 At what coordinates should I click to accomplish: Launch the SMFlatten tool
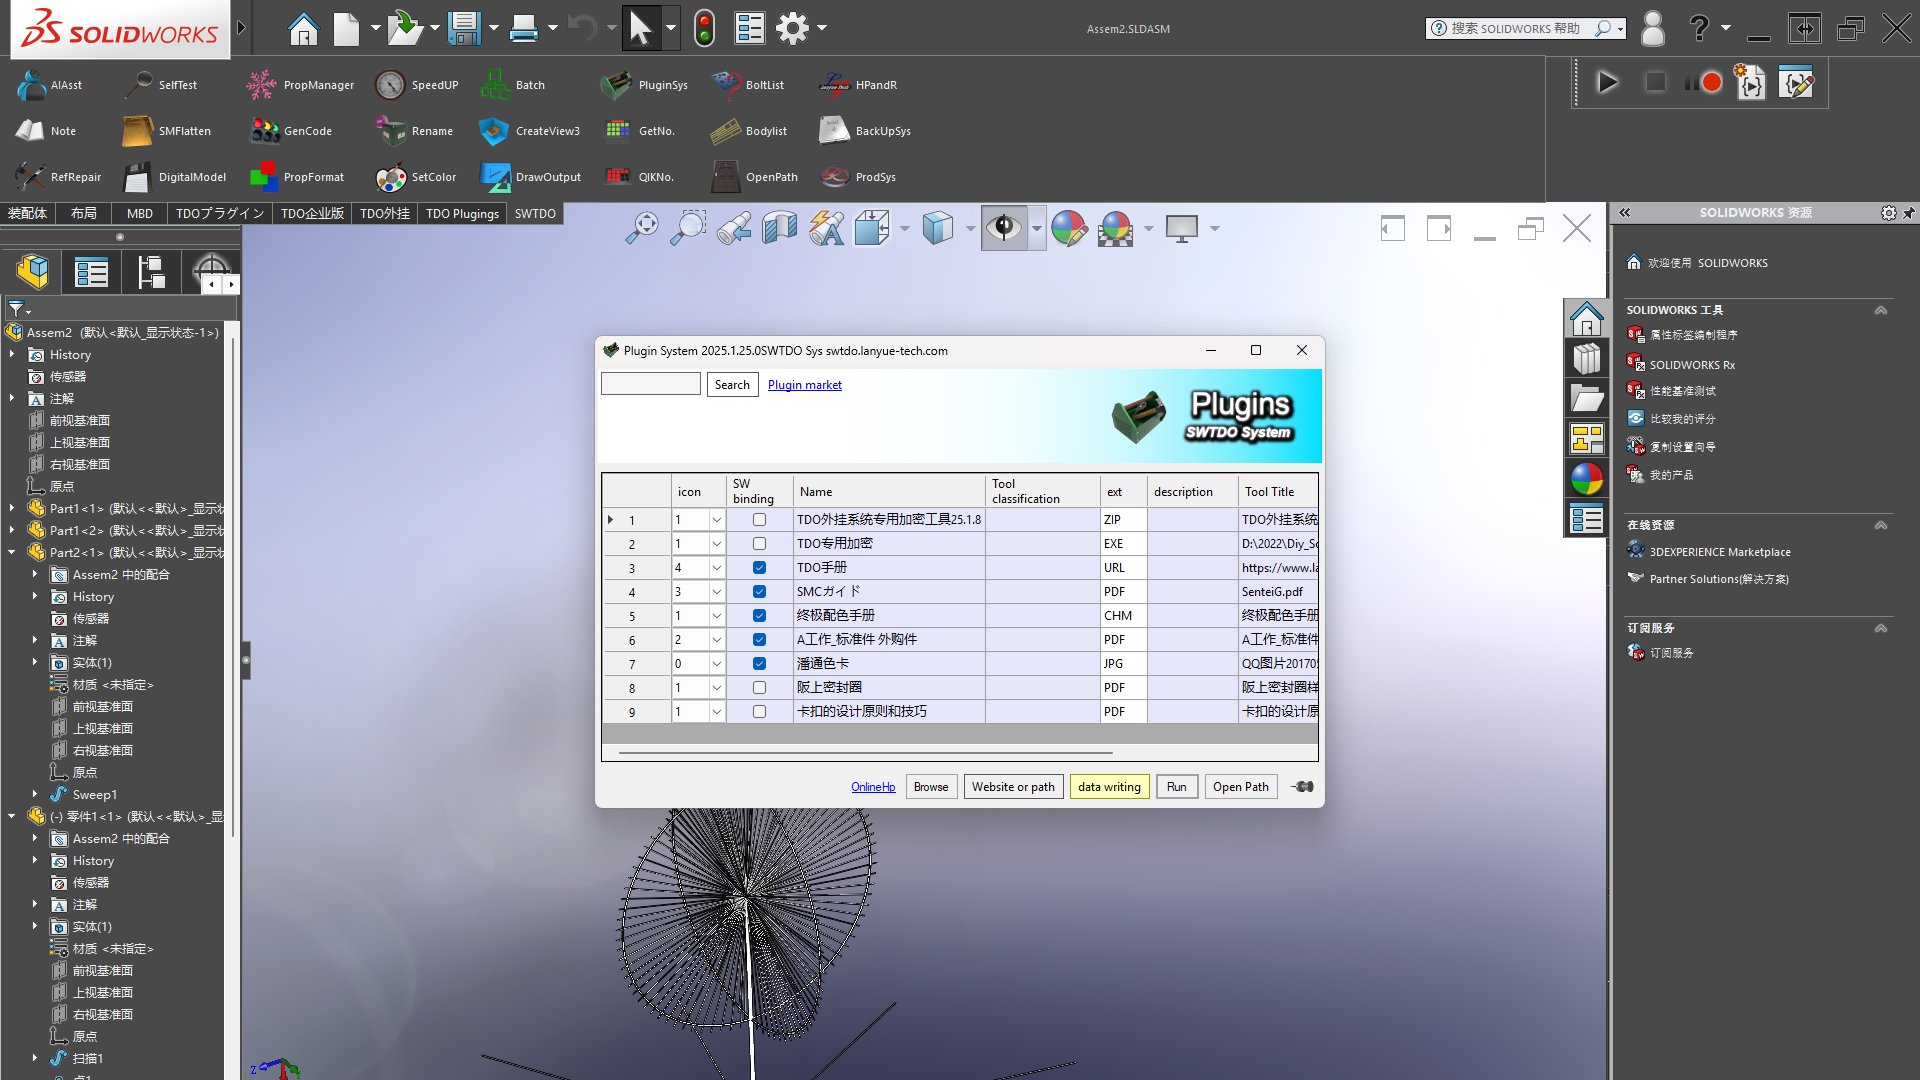[137, 131]
